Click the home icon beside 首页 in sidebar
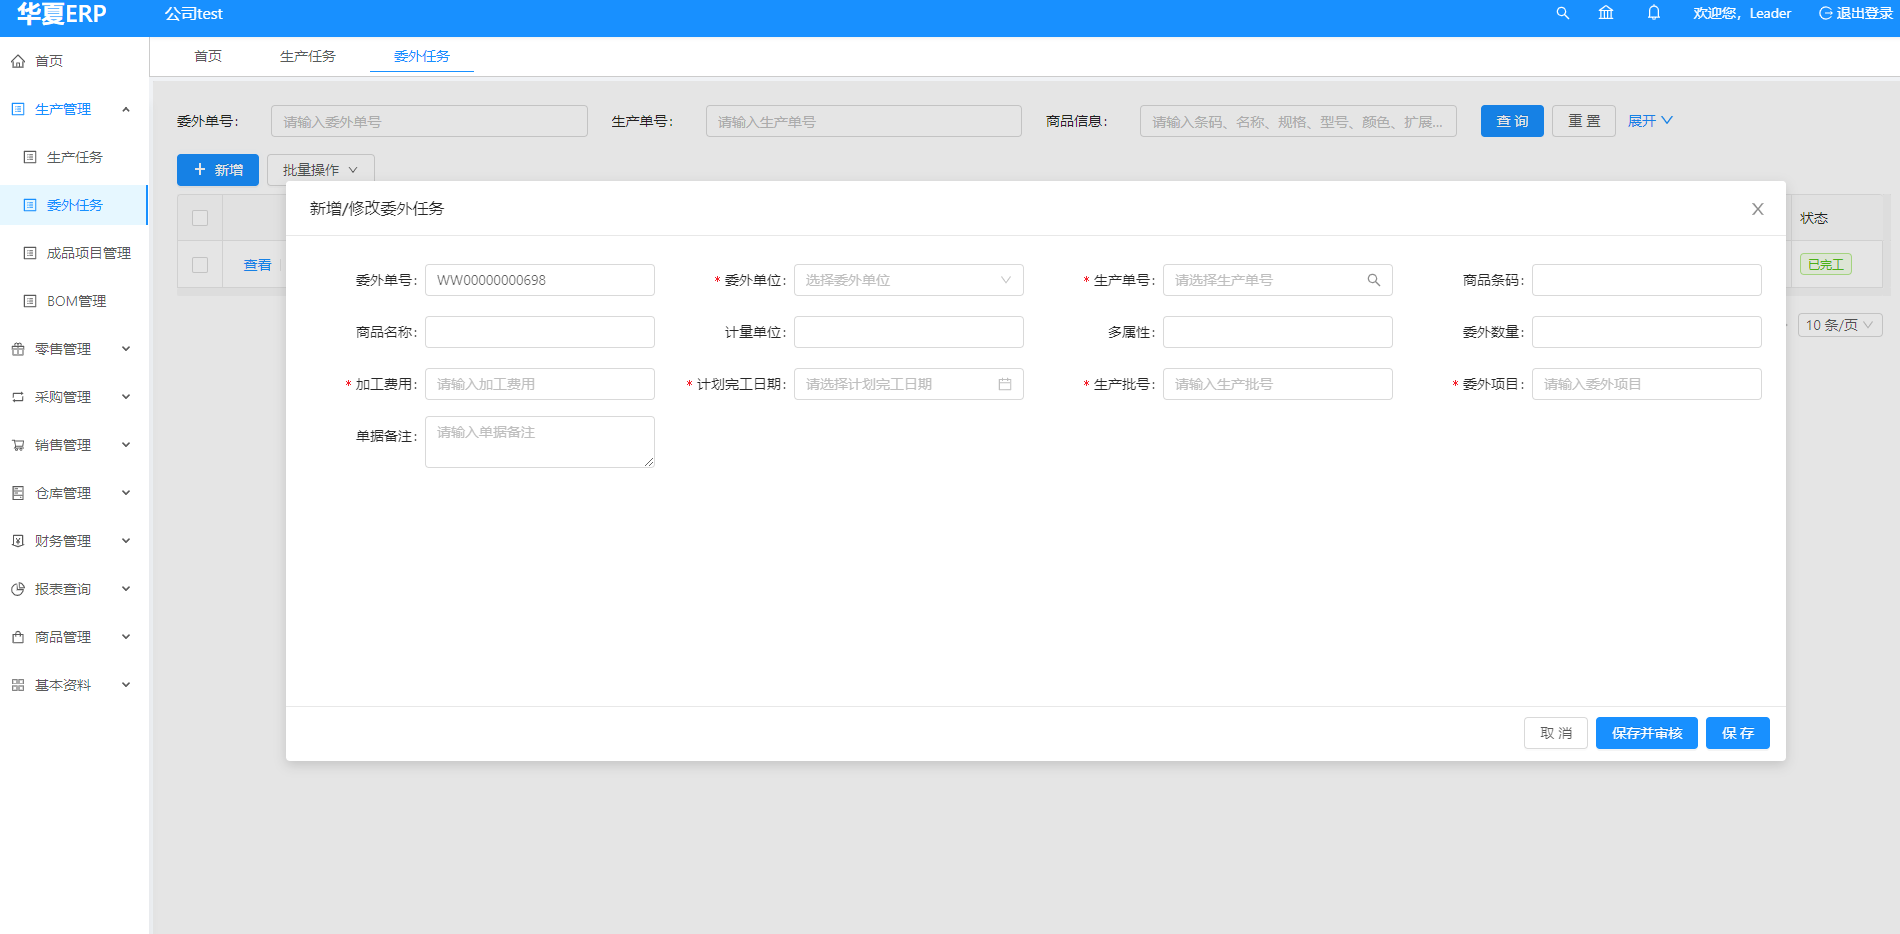Viewport: 1900px width, 934px height. (x=18, y=61)
